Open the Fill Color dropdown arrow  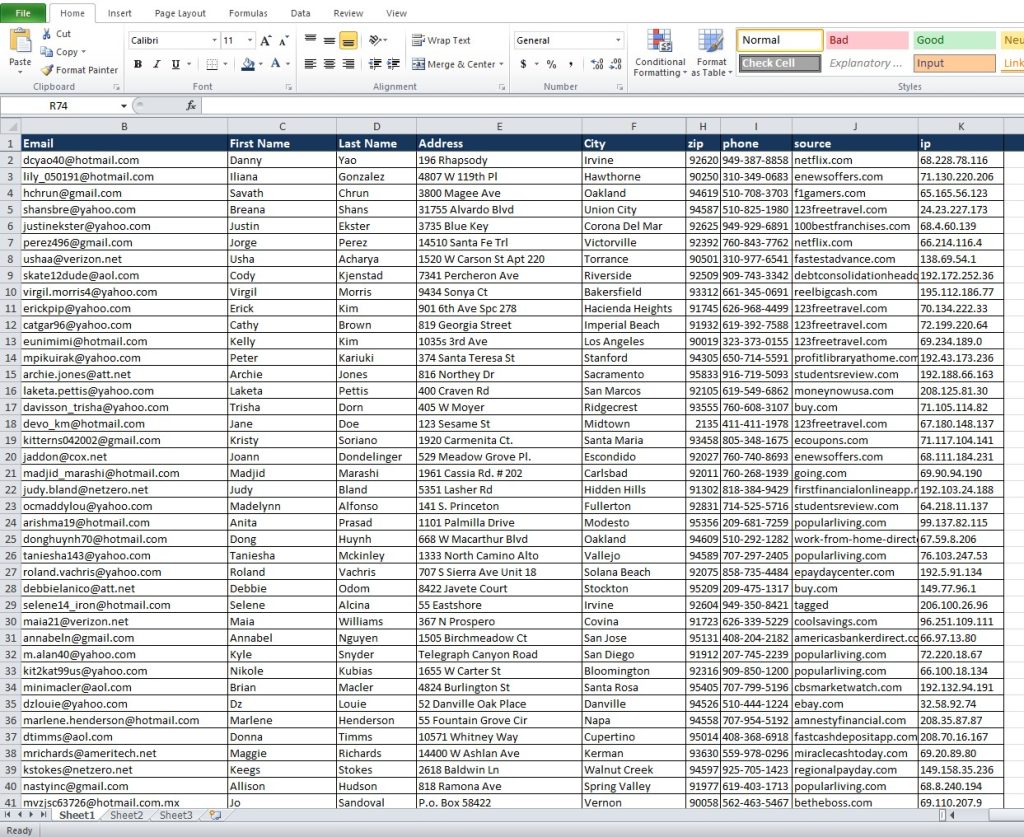pos(260,64)
